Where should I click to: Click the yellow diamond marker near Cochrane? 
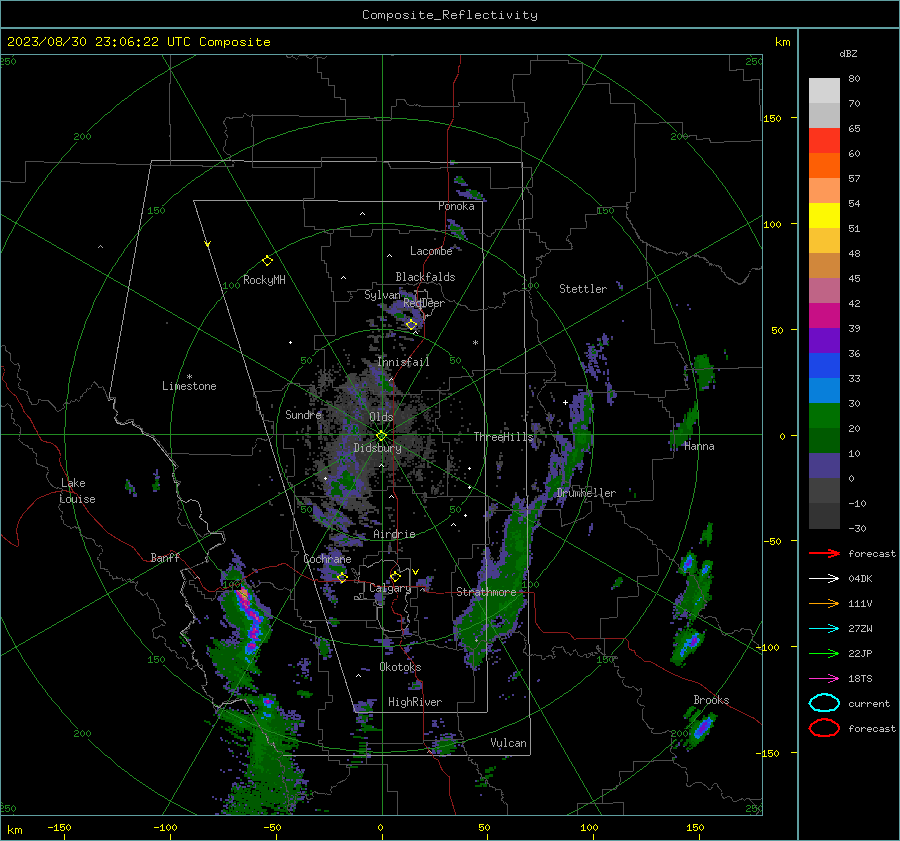[342, 577]
